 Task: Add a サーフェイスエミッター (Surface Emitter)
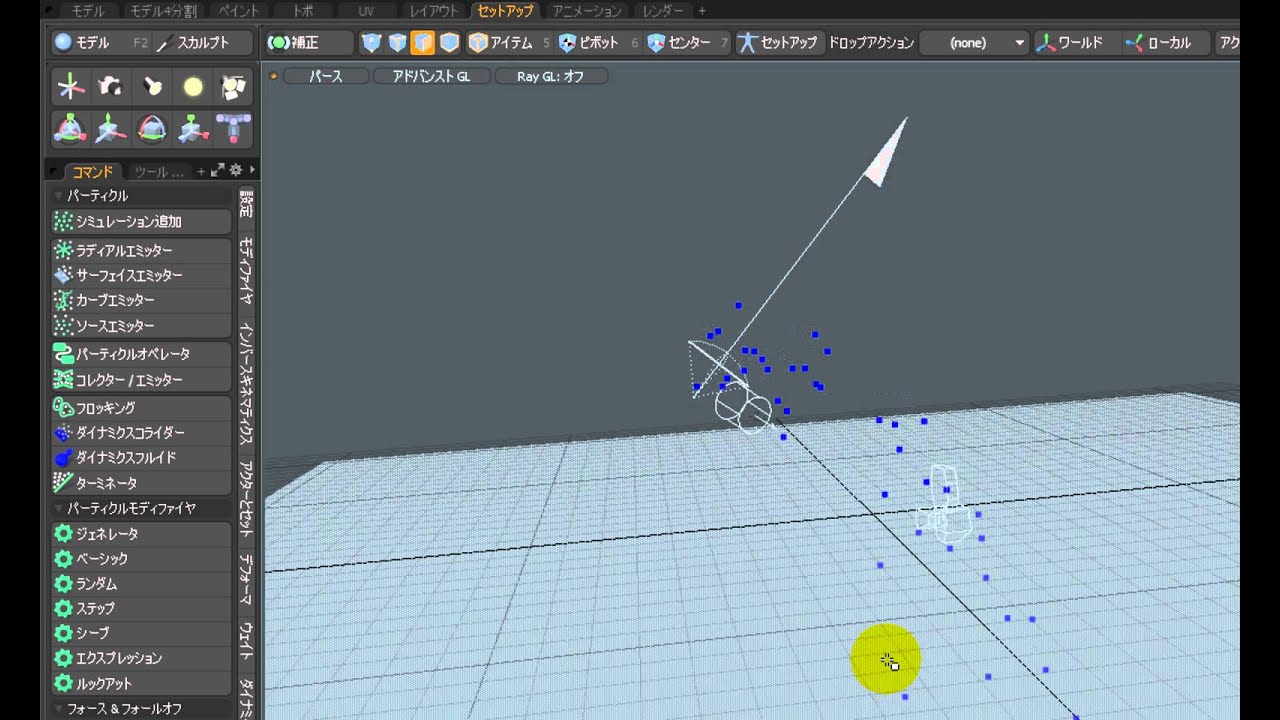coord(141,275)
